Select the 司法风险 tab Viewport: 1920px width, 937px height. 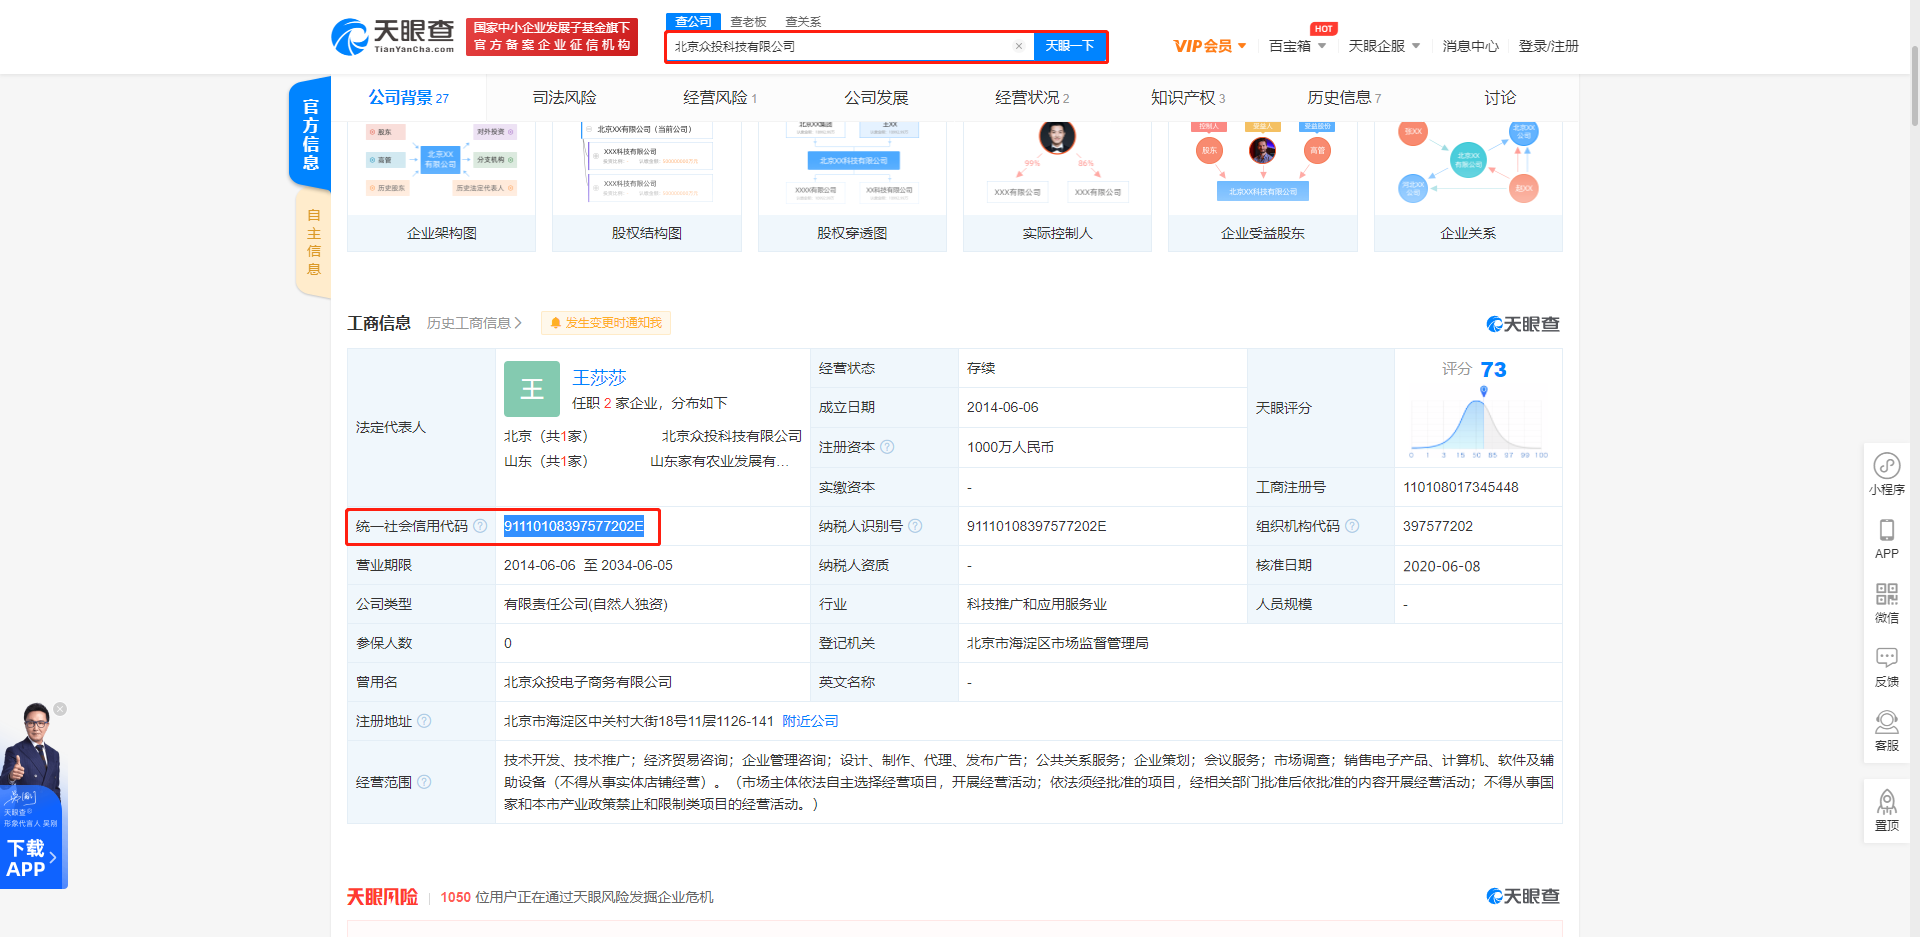point(564,97)
